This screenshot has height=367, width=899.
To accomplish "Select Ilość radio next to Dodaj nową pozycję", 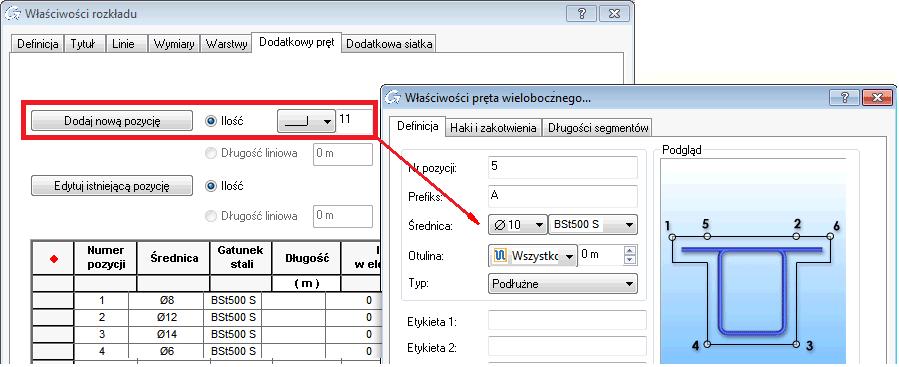I will pos(211,121).
